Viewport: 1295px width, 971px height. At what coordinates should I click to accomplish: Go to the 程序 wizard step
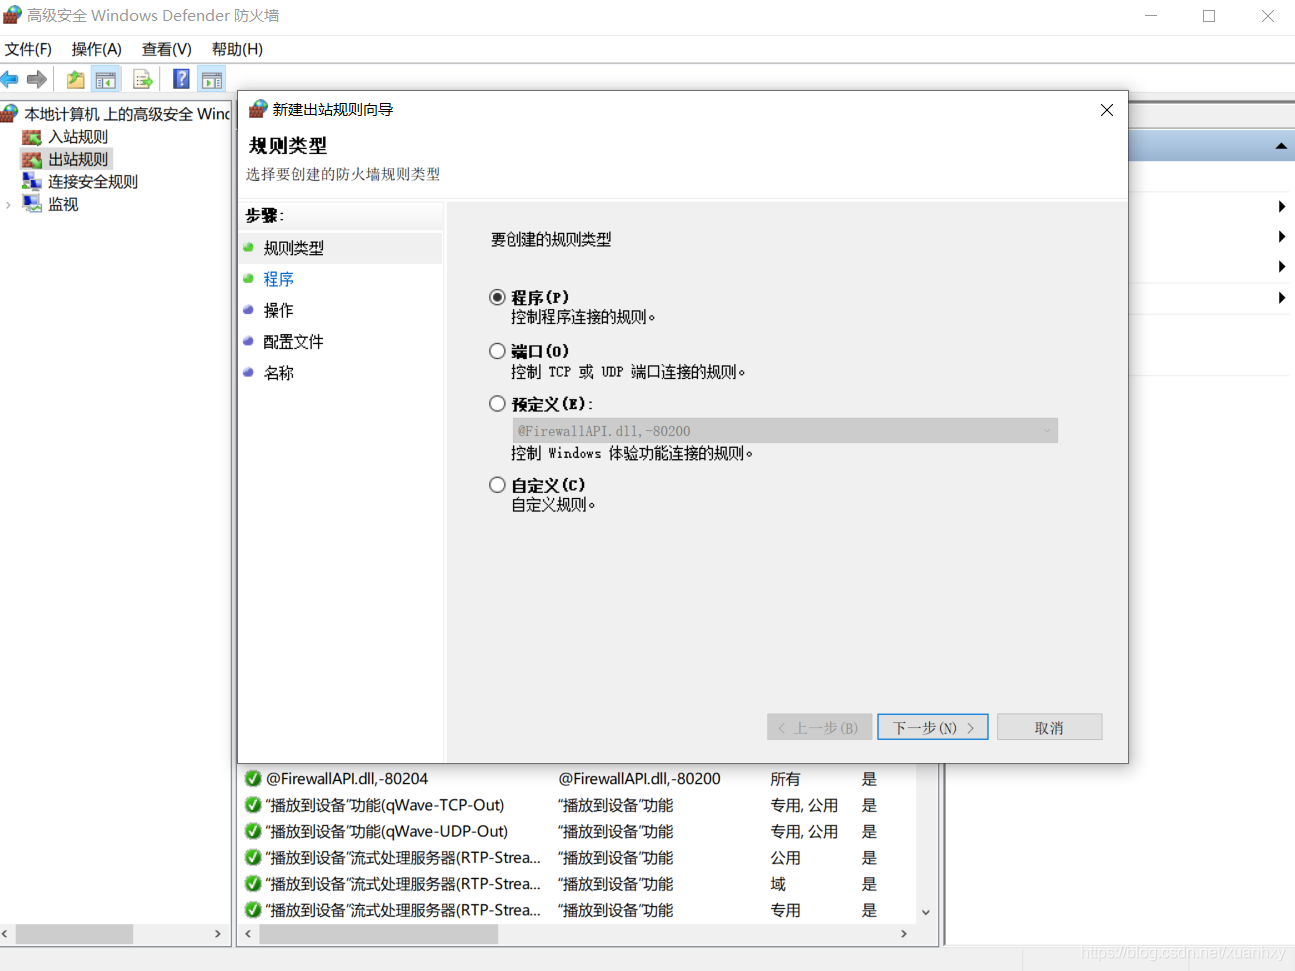(x=278, y=279)
